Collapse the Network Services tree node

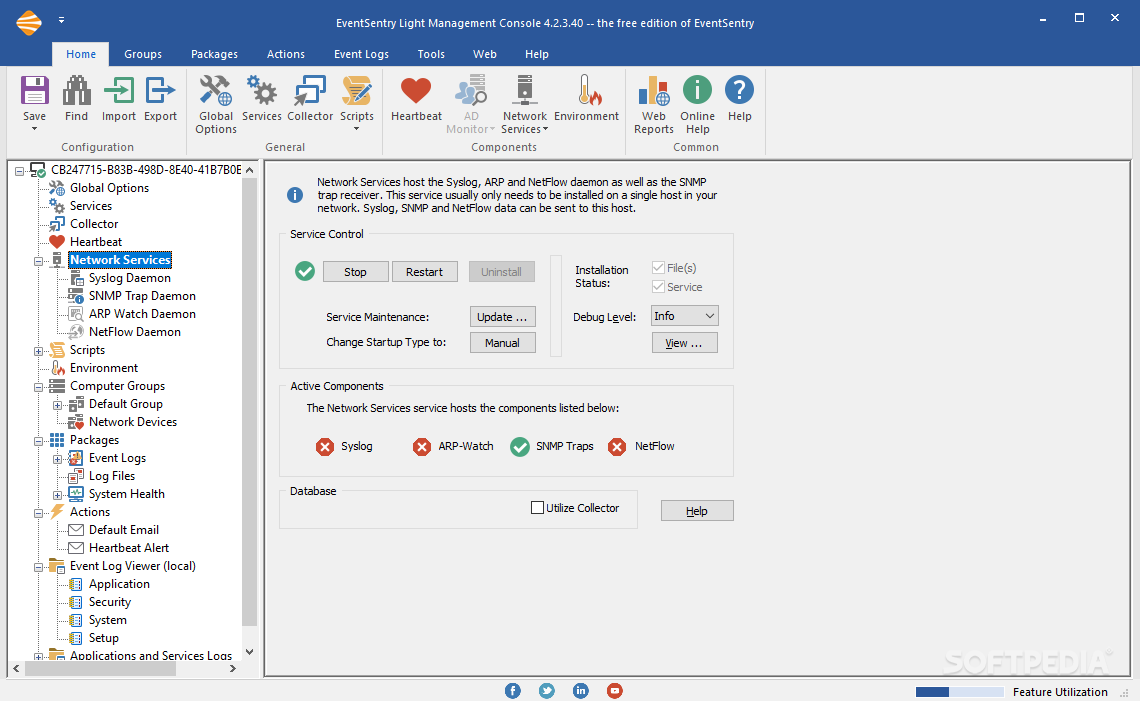[x=39, y=260]
